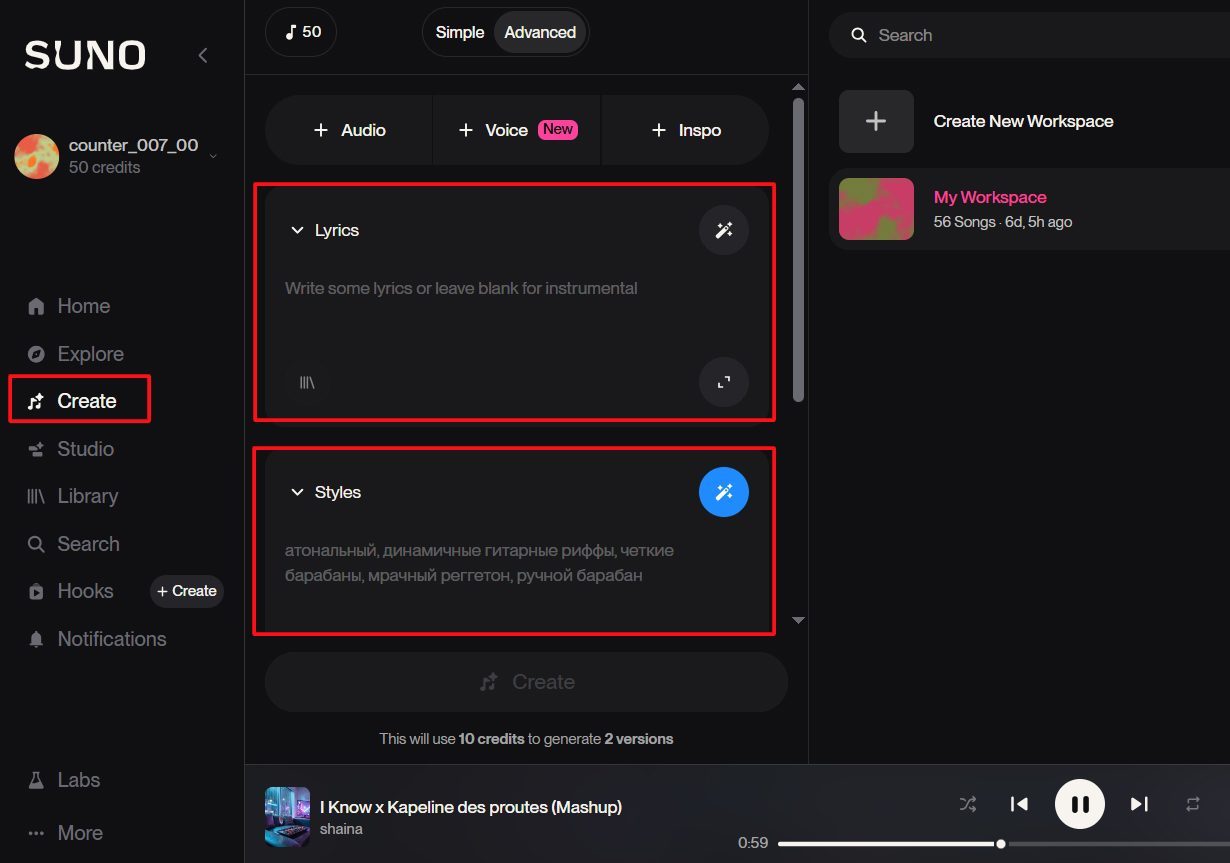Click the magic wand icon in Lyrics
This screenshot has height=863, width=1230.
[x=723, y=230]
